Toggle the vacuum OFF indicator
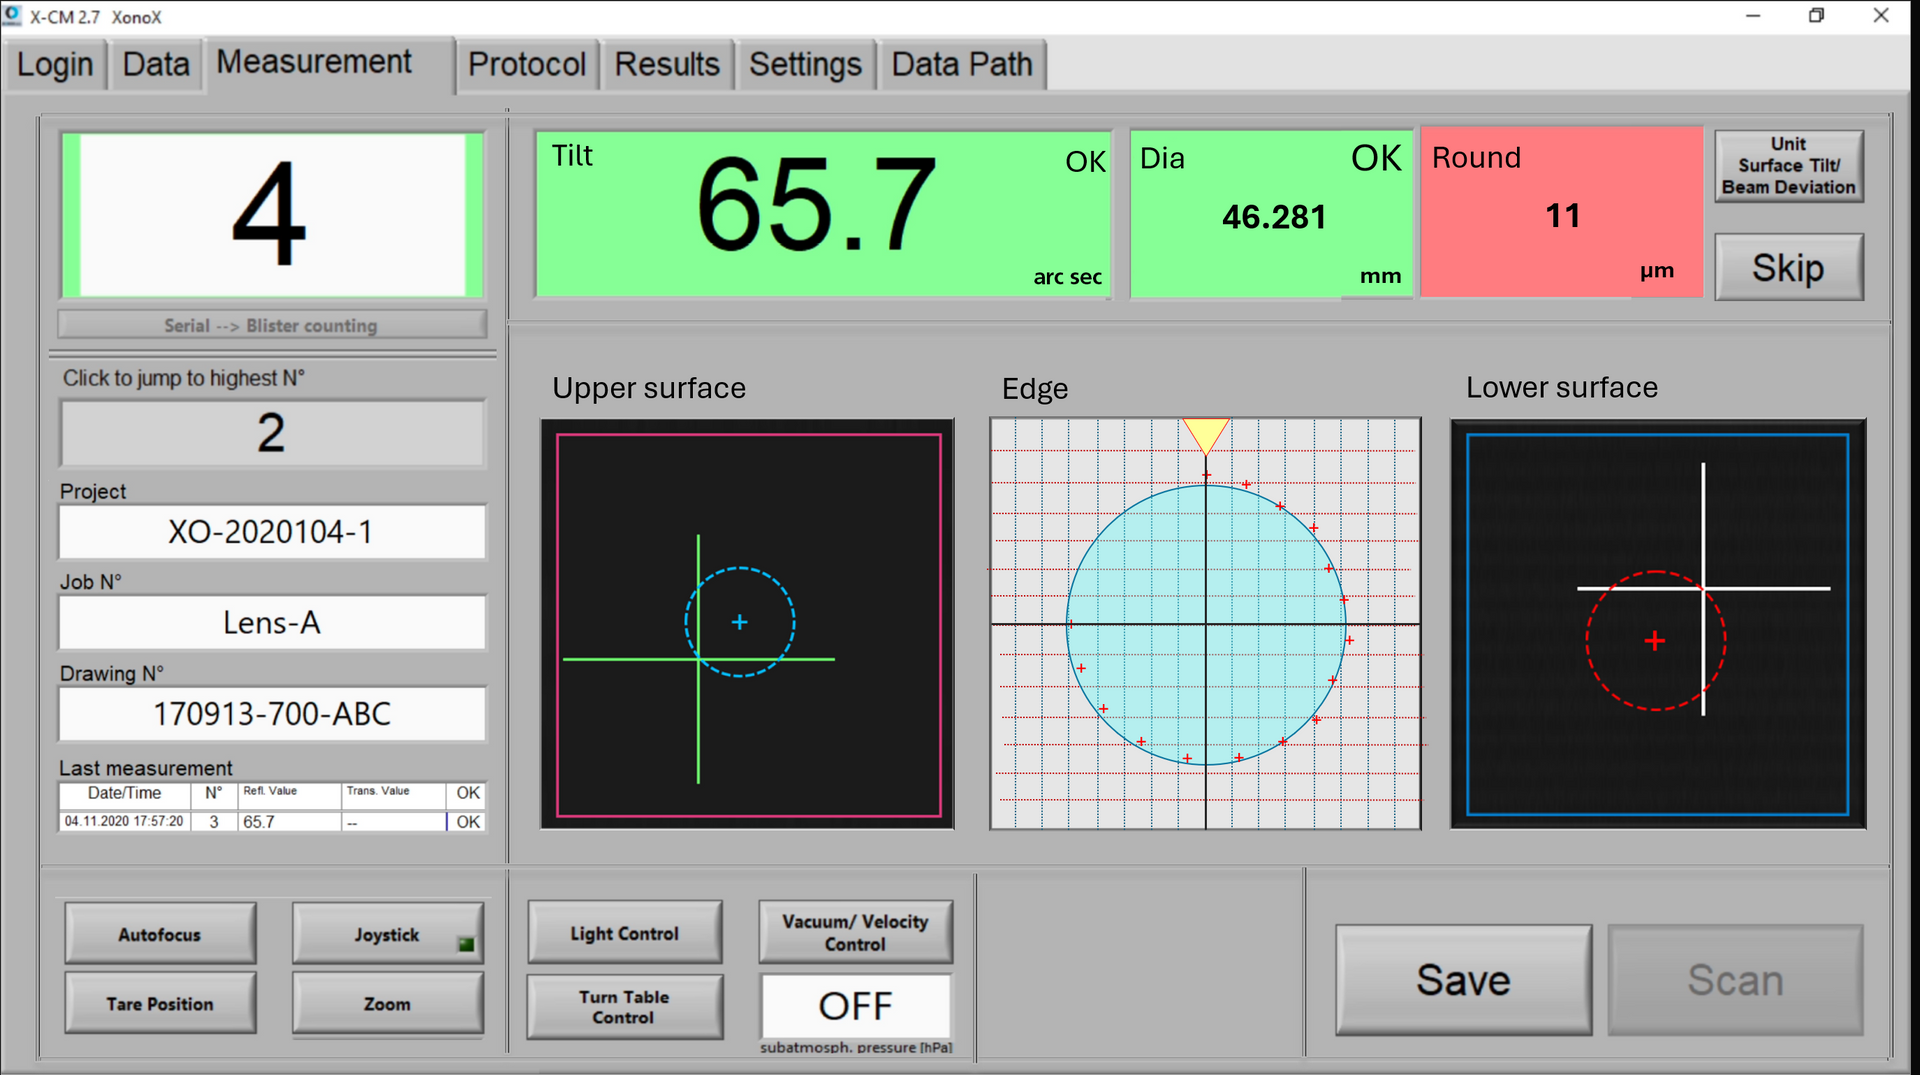Image resolution: width=1920 pixels, height=1075 pixels. (x=855, y=1006)
